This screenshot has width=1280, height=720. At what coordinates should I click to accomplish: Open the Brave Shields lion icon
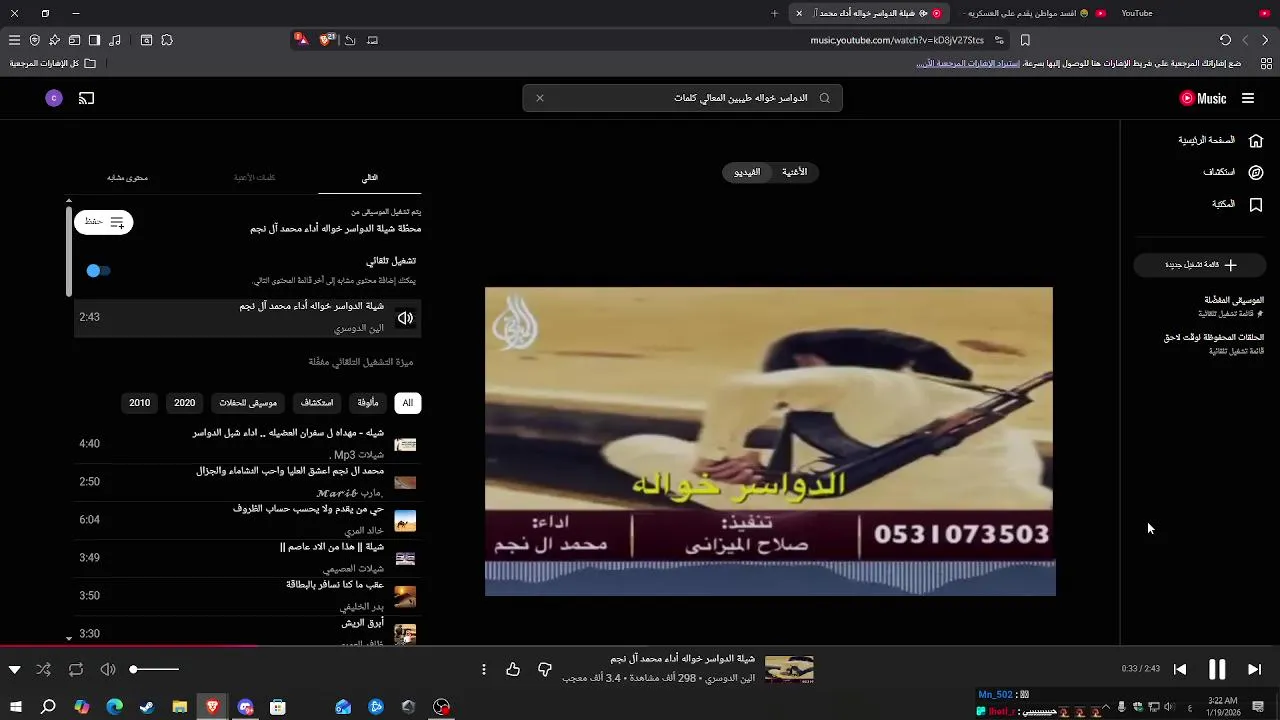(326, 40)
